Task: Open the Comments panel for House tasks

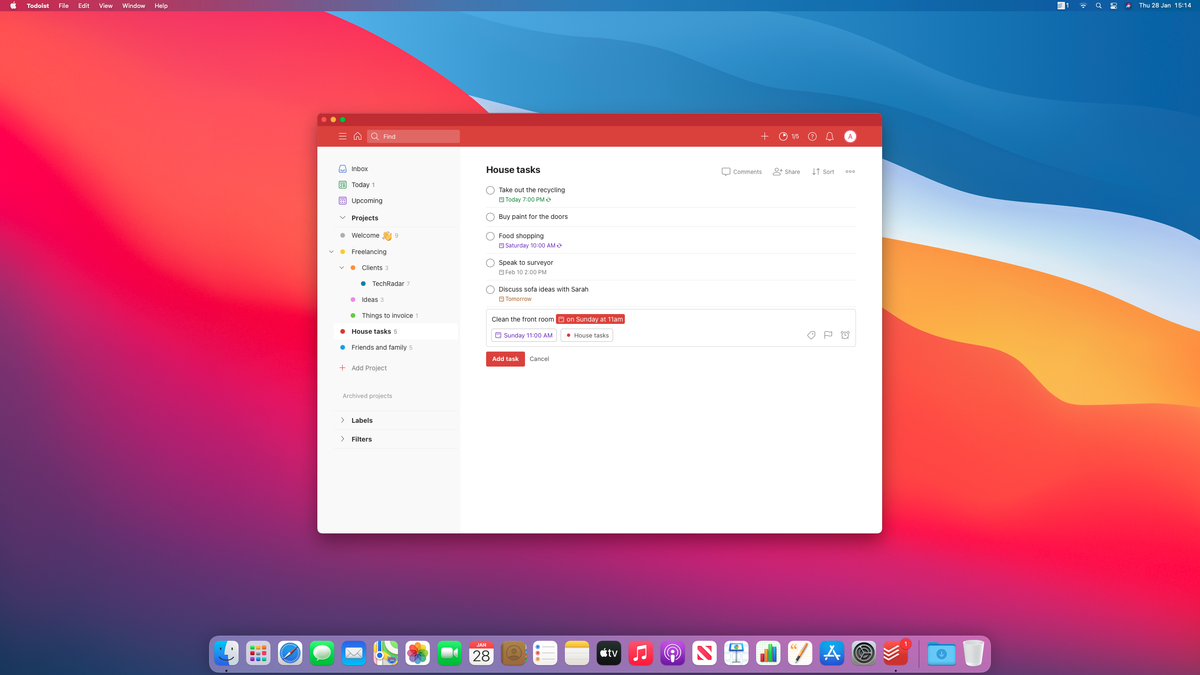Action: 741,171
